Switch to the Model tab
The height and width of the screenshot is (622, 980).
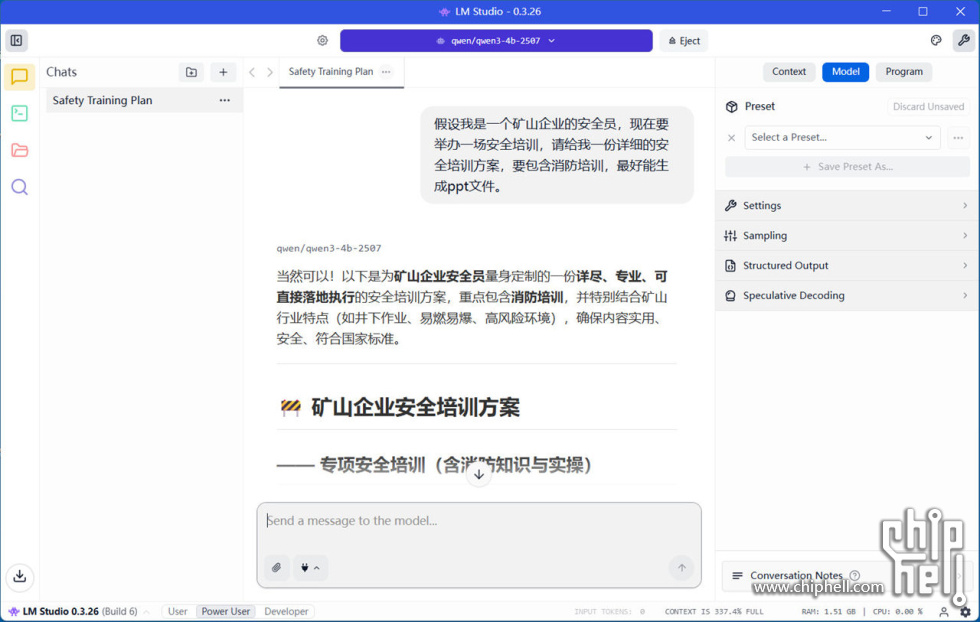coord(845,71)
